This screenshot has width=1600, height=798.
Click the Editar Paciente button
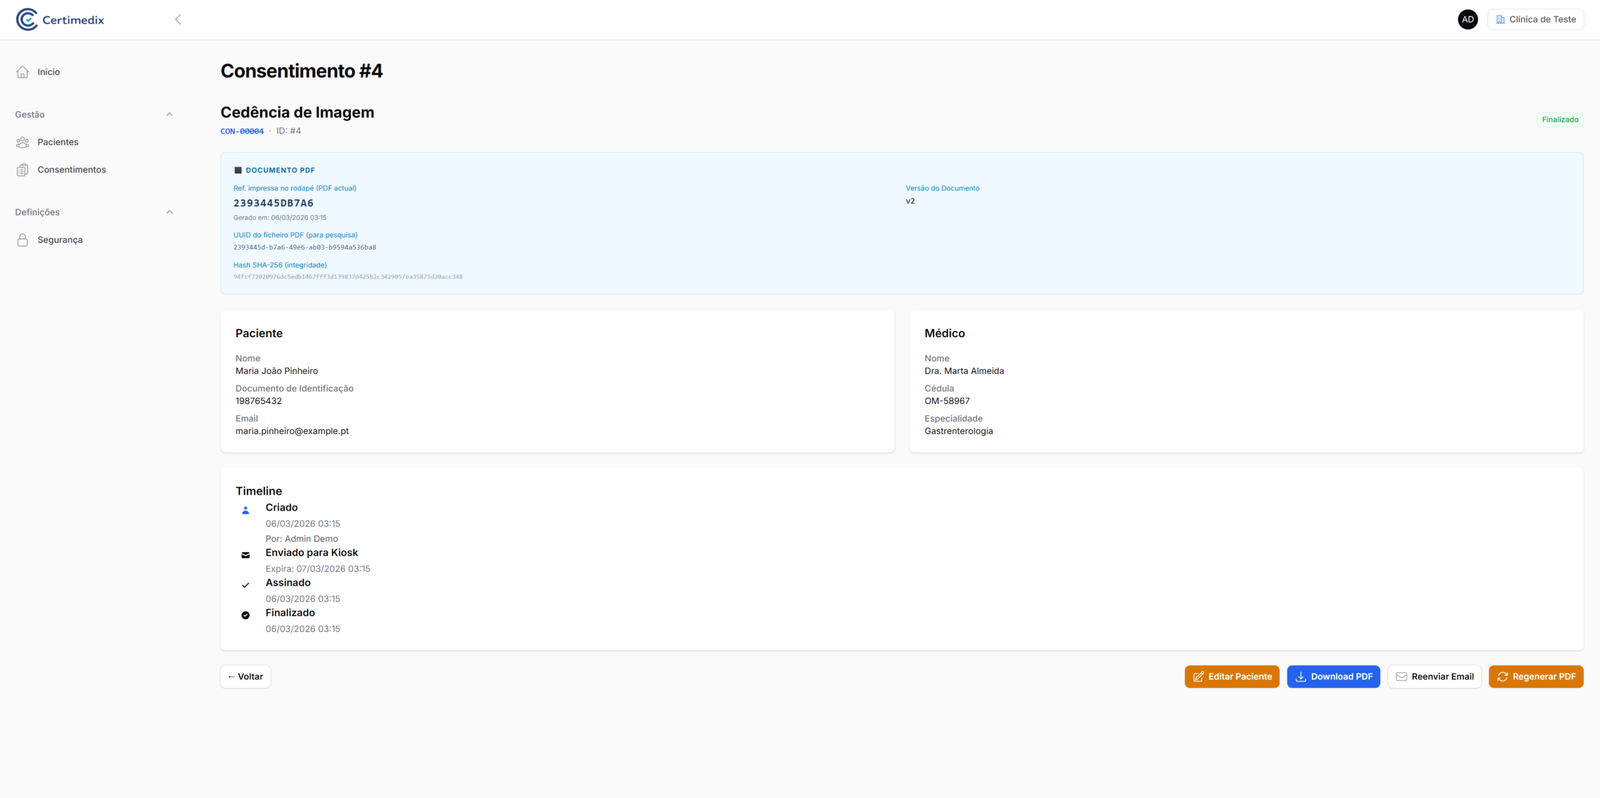[1231, 677]
